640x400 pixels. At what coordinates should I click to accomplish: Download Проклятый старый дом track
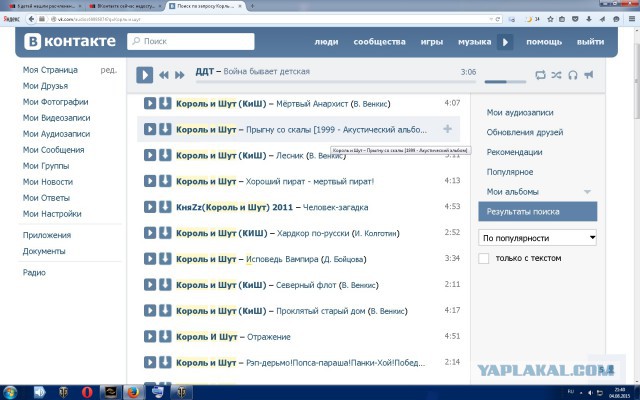pos(165,310)
